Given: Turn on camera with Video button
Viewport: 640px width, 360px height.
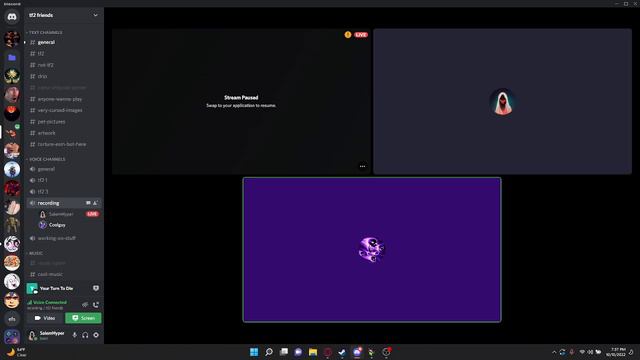Looking at the screenshot, I should (x=45, y=318).
